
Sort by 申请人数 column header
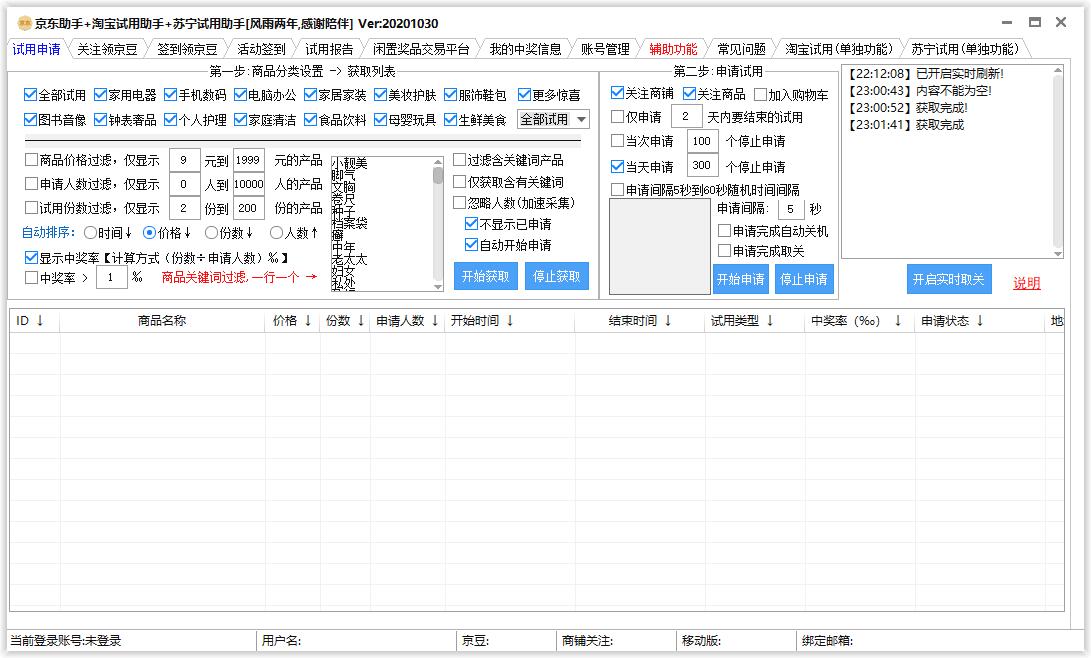pyautogui.click(x=408, y=321)
